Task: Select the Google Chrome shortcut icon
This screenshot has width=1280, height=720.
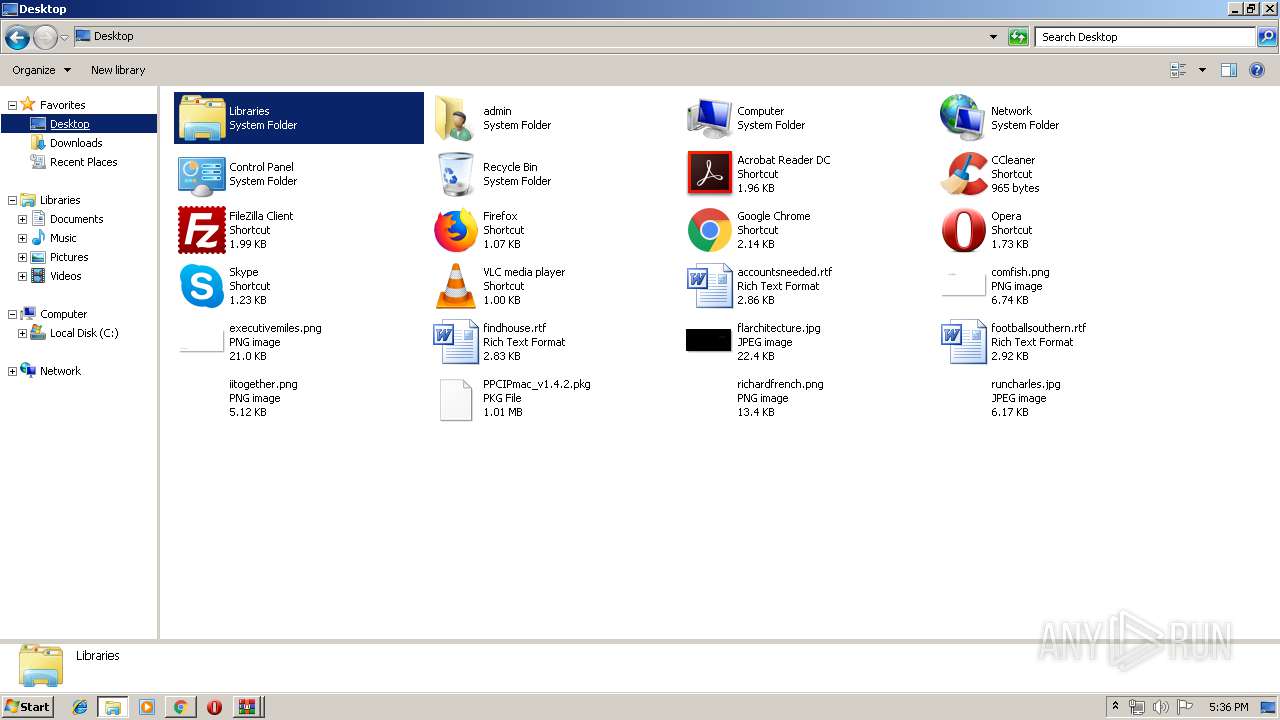Action: 709,230
